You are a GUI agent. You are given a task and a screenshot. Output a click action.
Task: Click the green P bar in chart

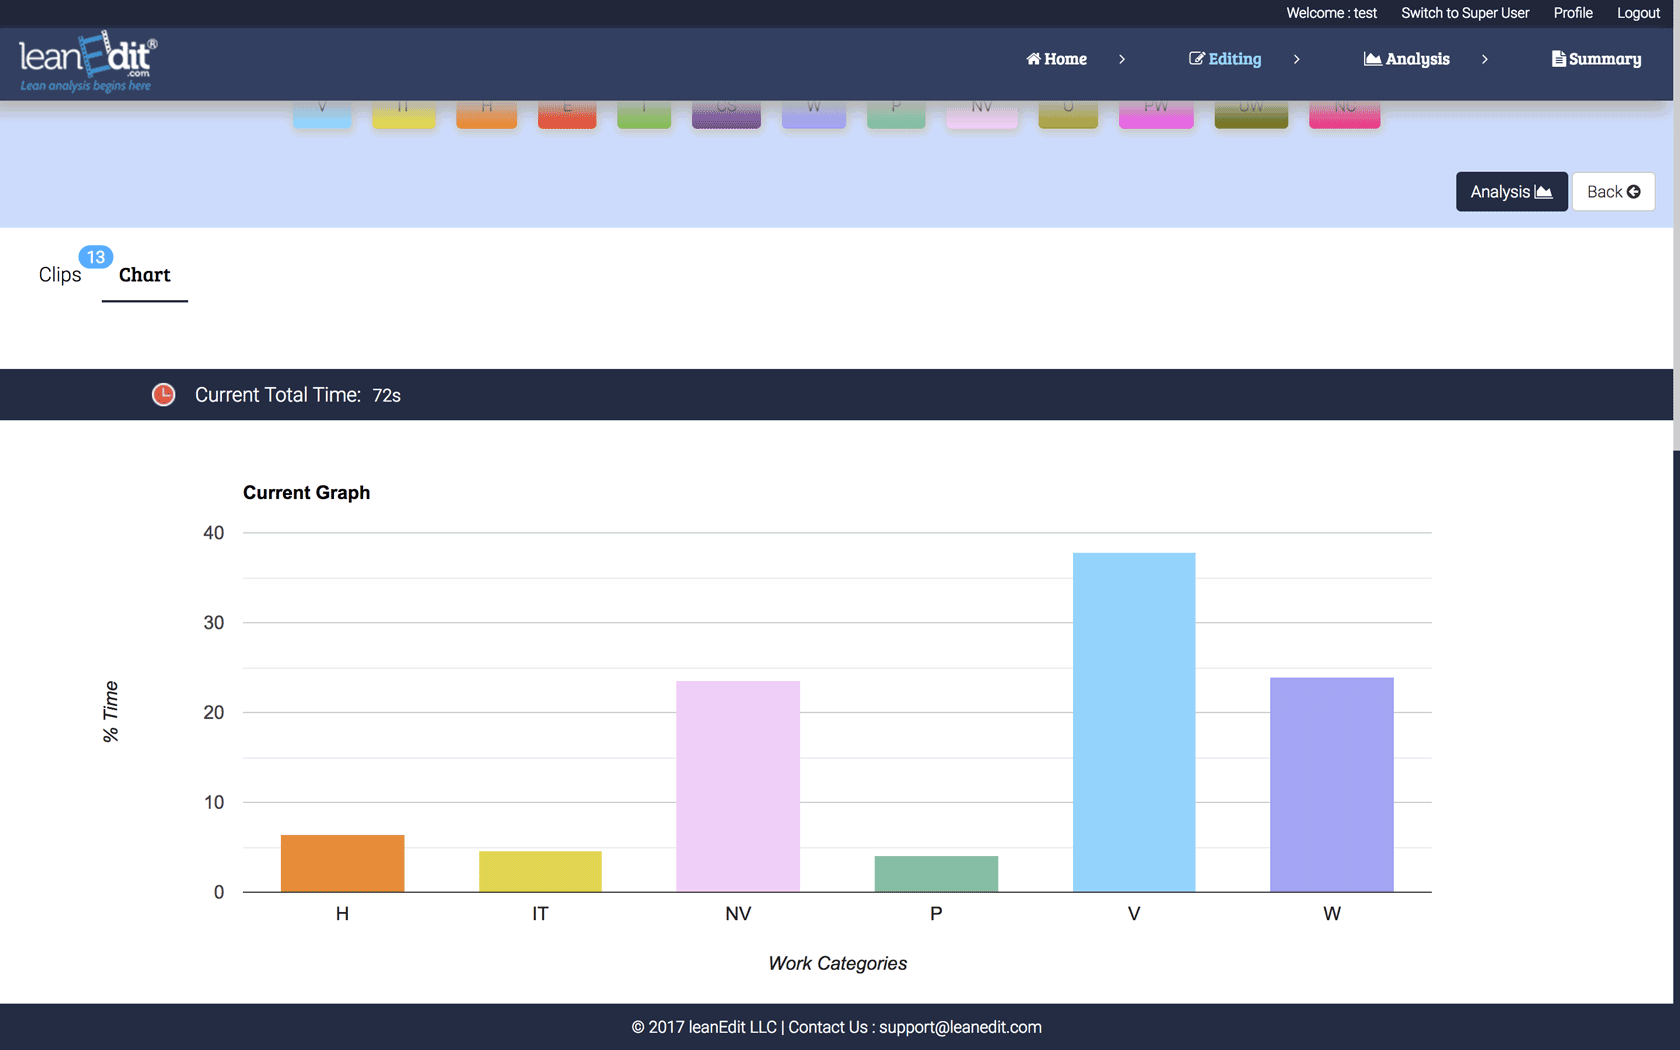click(x=936, y=874)
